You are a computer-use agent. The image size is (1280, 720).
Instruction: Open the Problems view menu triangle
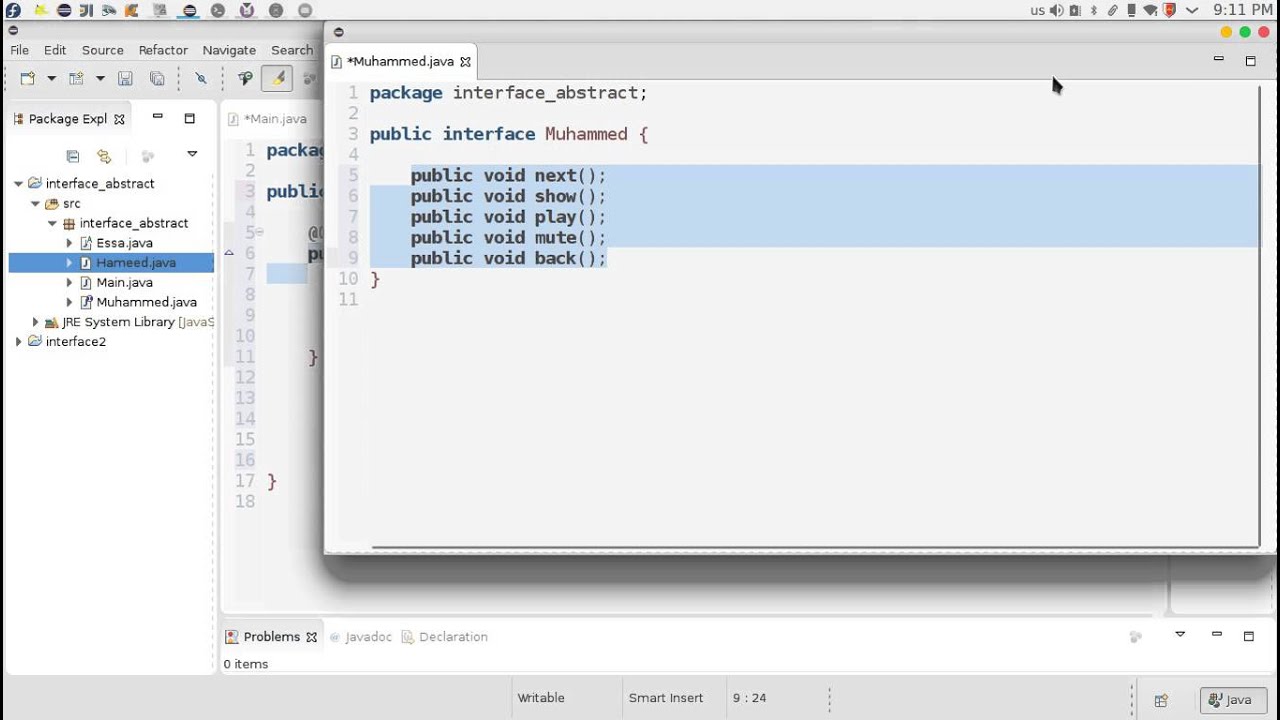click(1180, 635)
